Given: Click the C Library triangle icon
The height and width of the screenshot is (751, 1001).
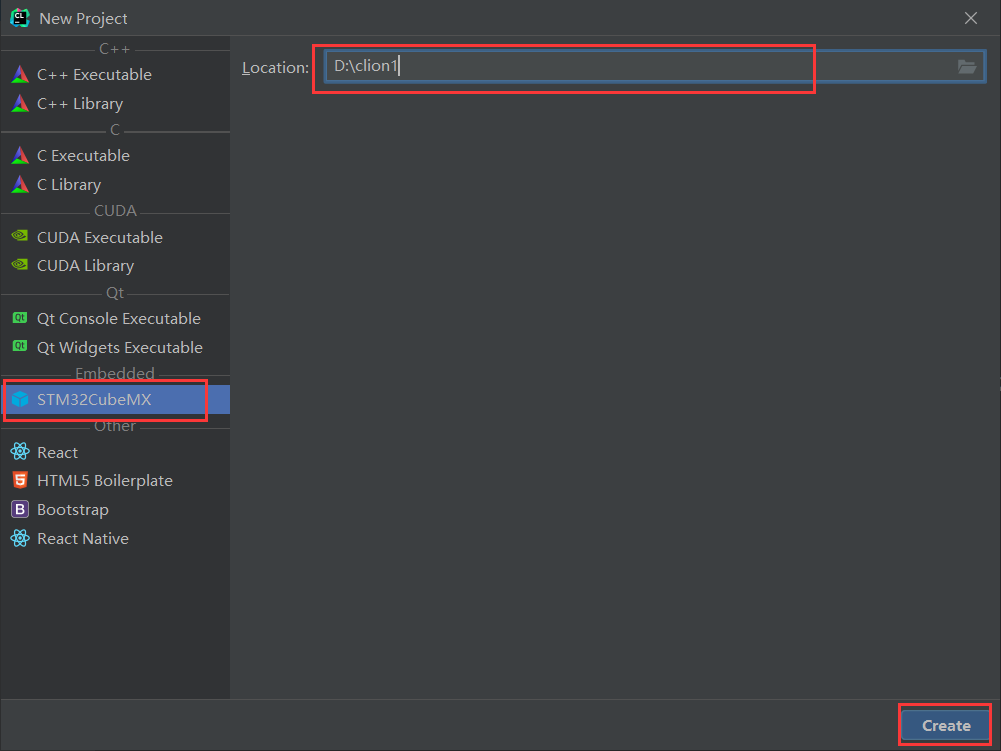Looking at the screenshot, I should point(20,185).
